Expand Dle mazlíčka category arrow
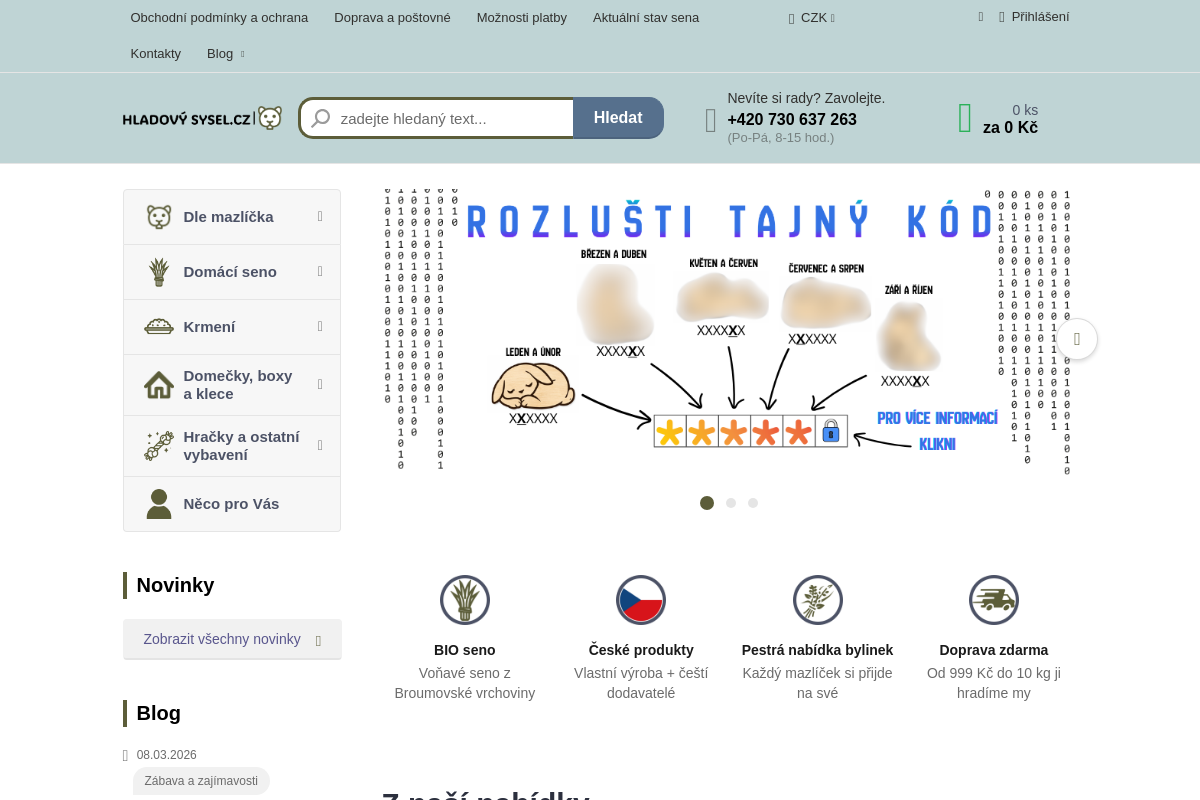Image resolution: width=1200 pixels, height=800 pixels. pyautogui.click(x=320, y=216)
